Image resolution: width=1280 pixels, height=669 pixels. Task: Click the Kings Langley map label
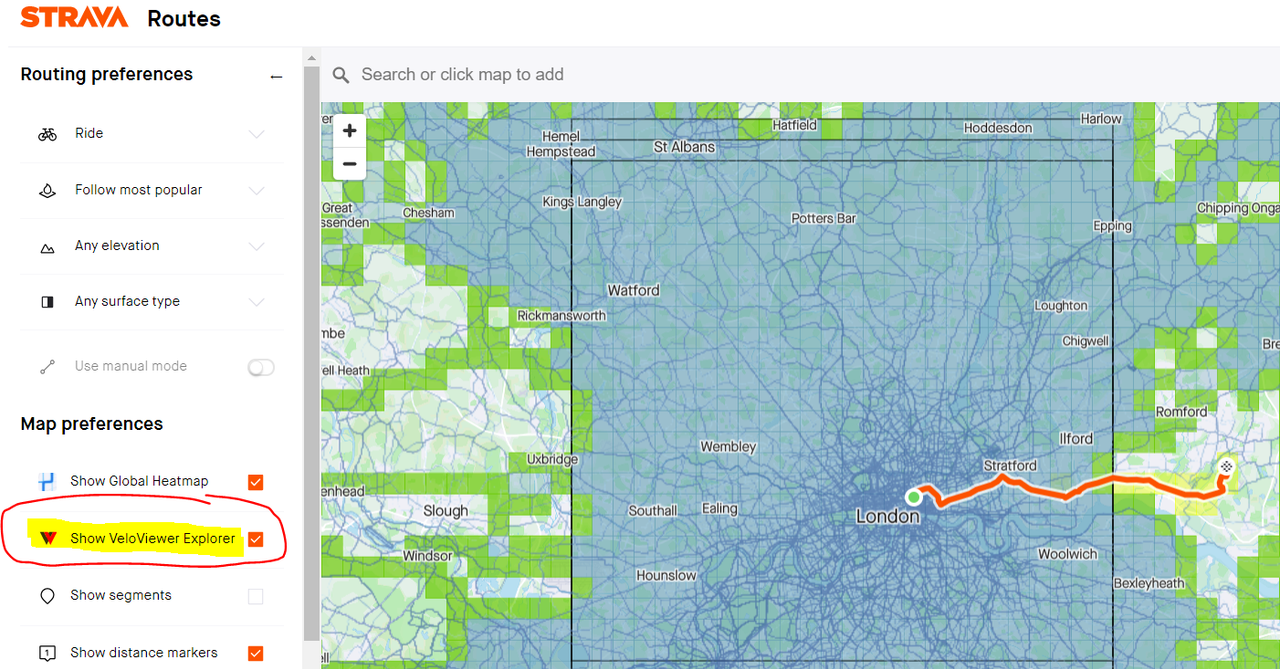coord(582,202)
